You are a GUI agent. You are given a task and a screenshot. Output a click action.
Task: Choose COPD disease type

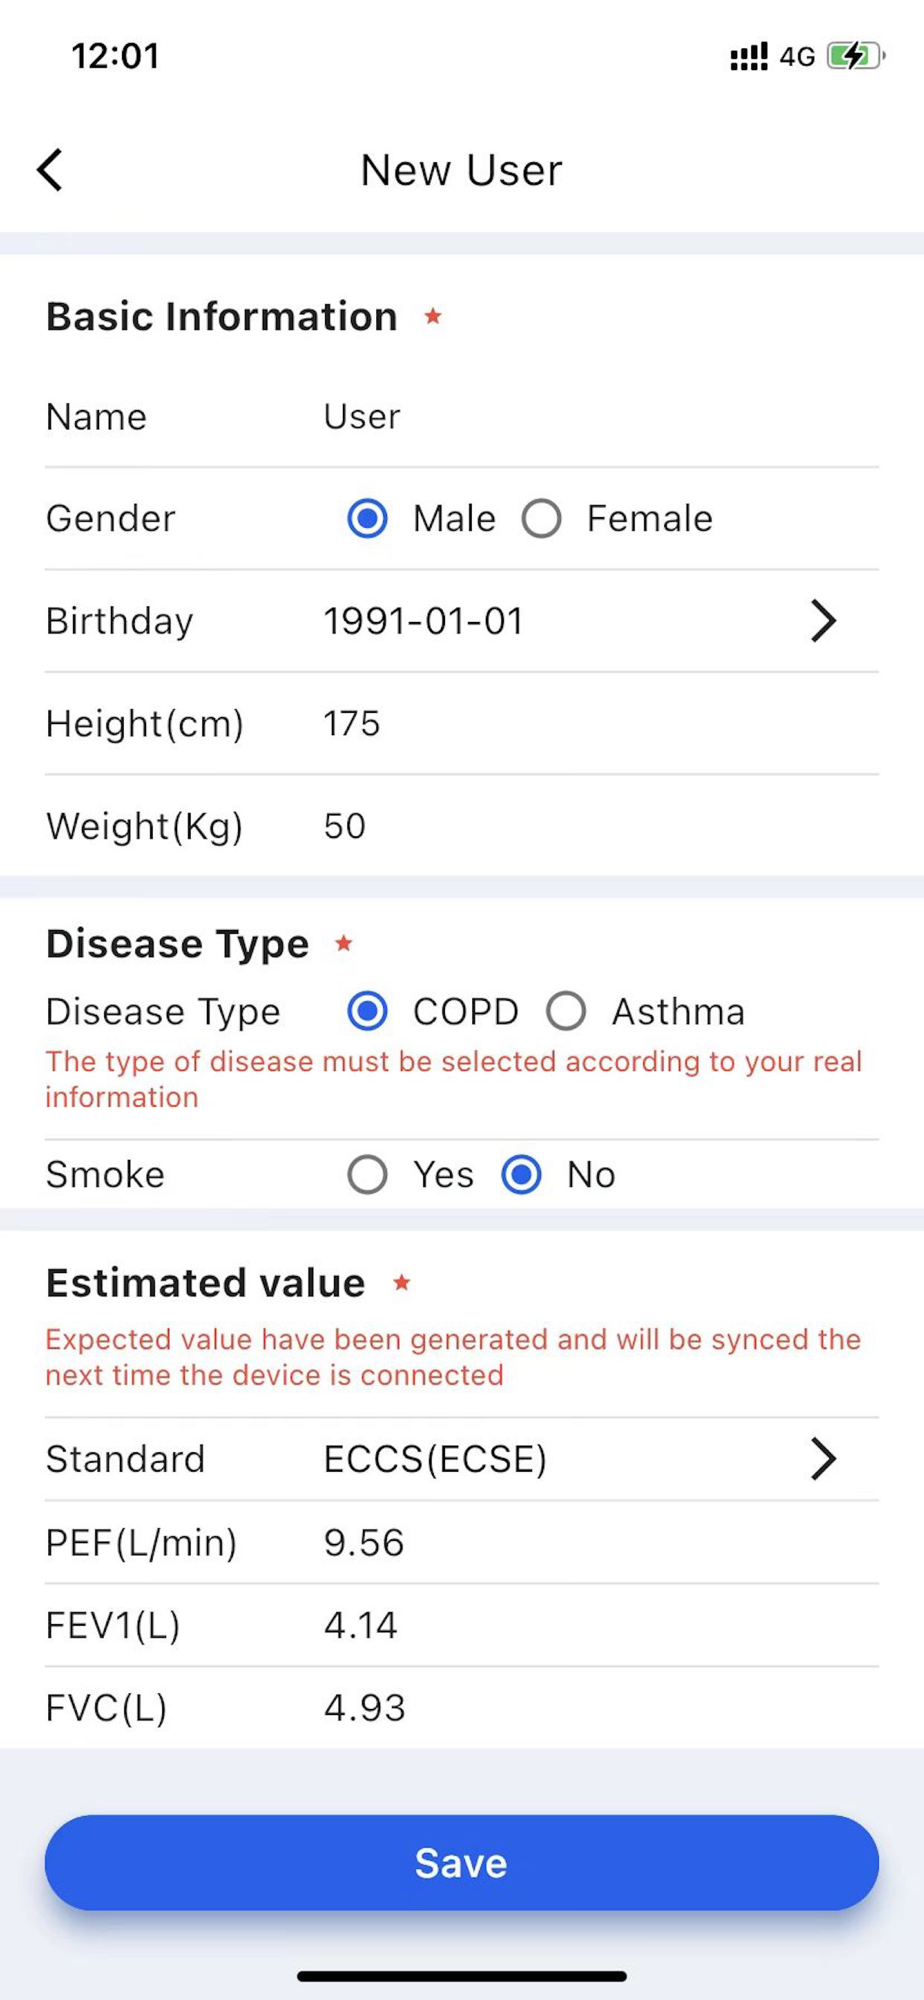point(367,1011)
